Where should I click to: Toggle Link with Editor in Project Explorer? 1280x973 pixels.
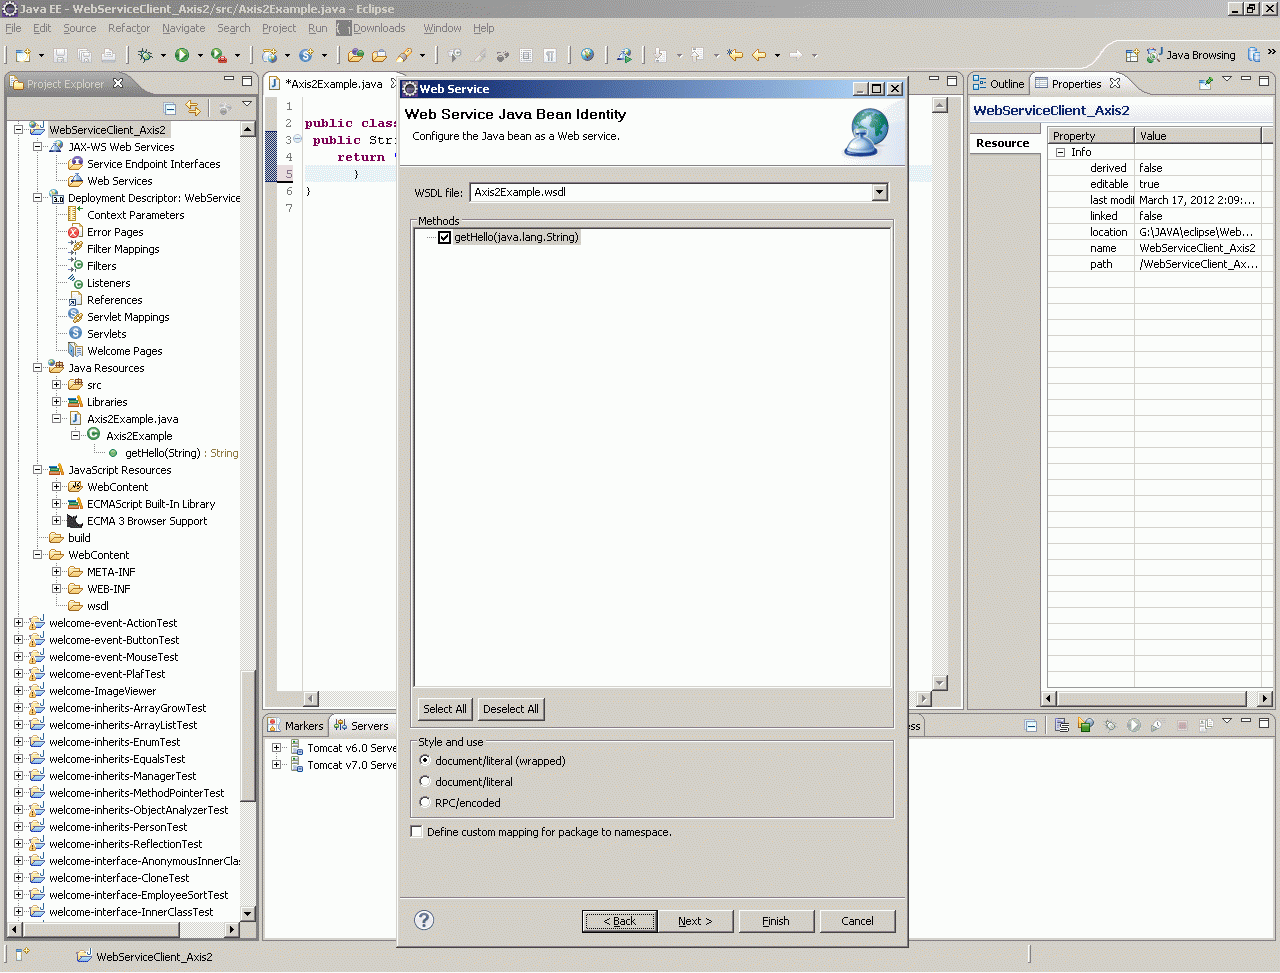(193, 108)
